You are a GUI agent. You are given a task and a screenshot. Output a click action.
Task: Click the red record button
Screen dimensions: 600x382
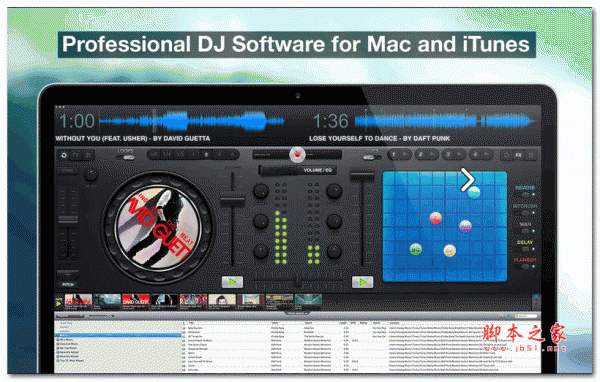(x=297, y=155)
